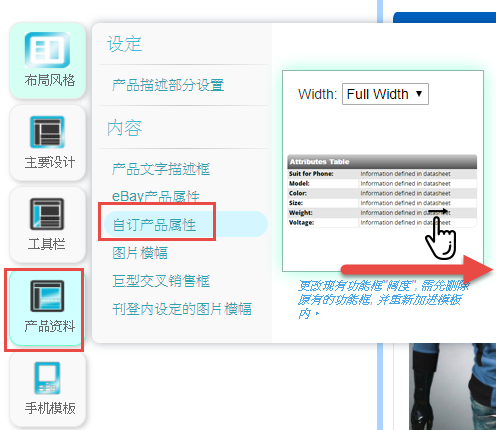Choose eBay产品属性 menu item
Screen dimensions: 496x430
pos(156,196)
